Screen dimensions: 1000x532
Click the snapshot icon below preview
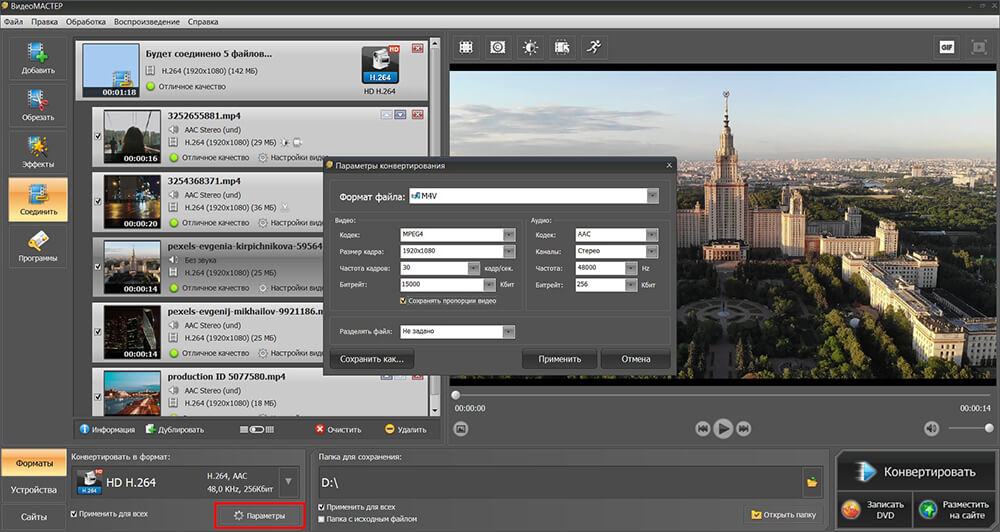[x=461, y=429]
